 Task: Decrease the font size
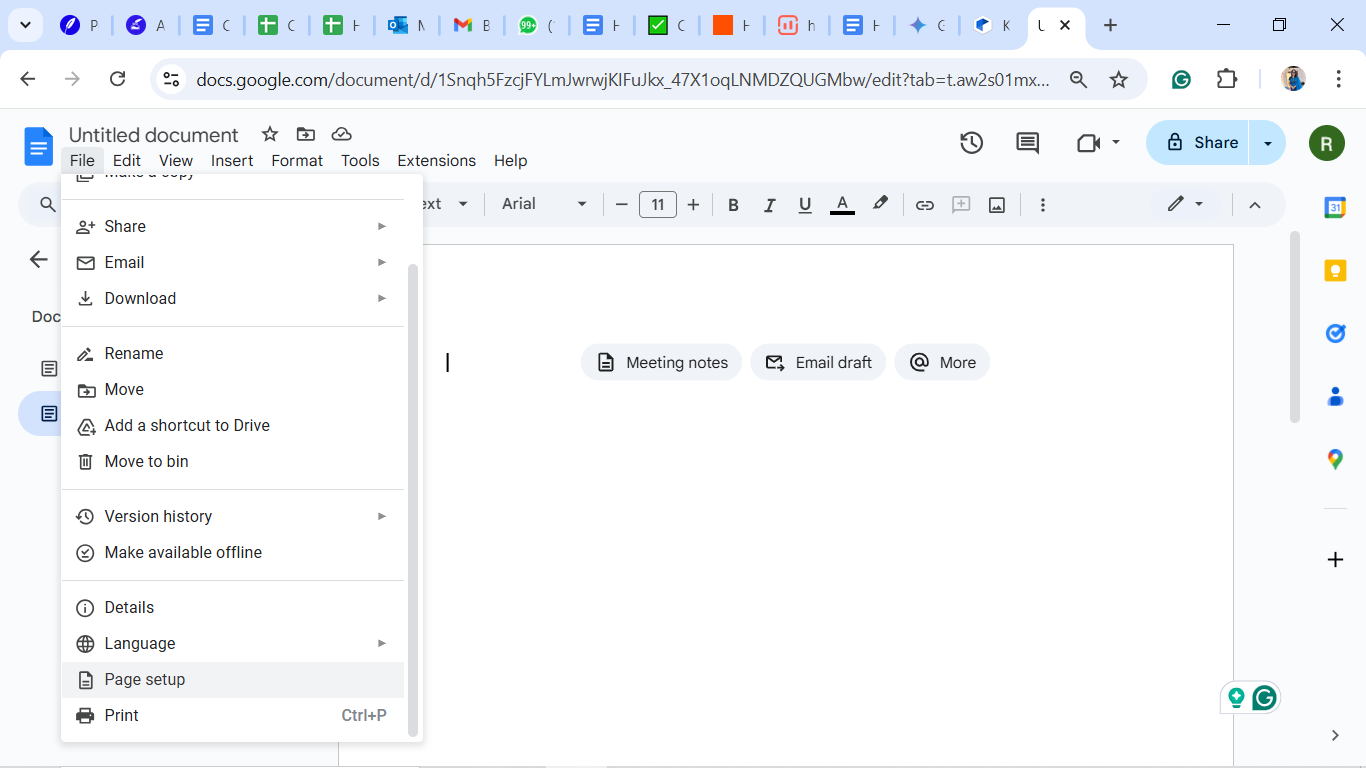click(x=621, y=205)
